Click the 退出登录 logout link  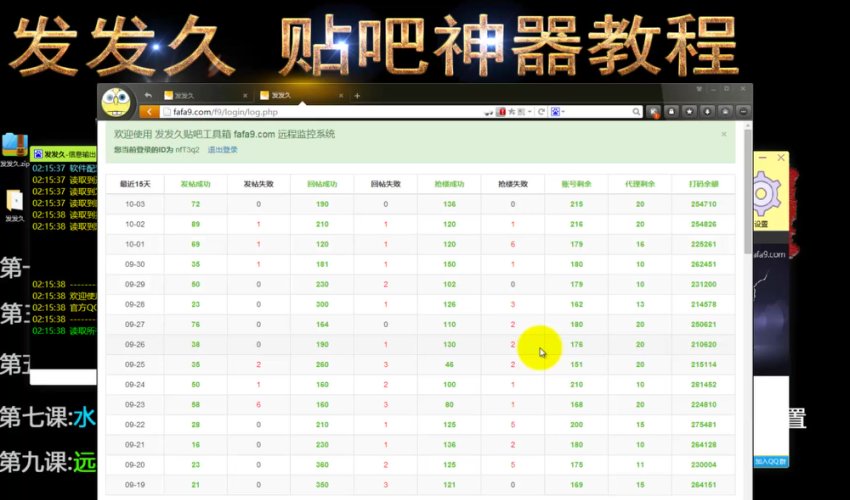coord(223,150)
